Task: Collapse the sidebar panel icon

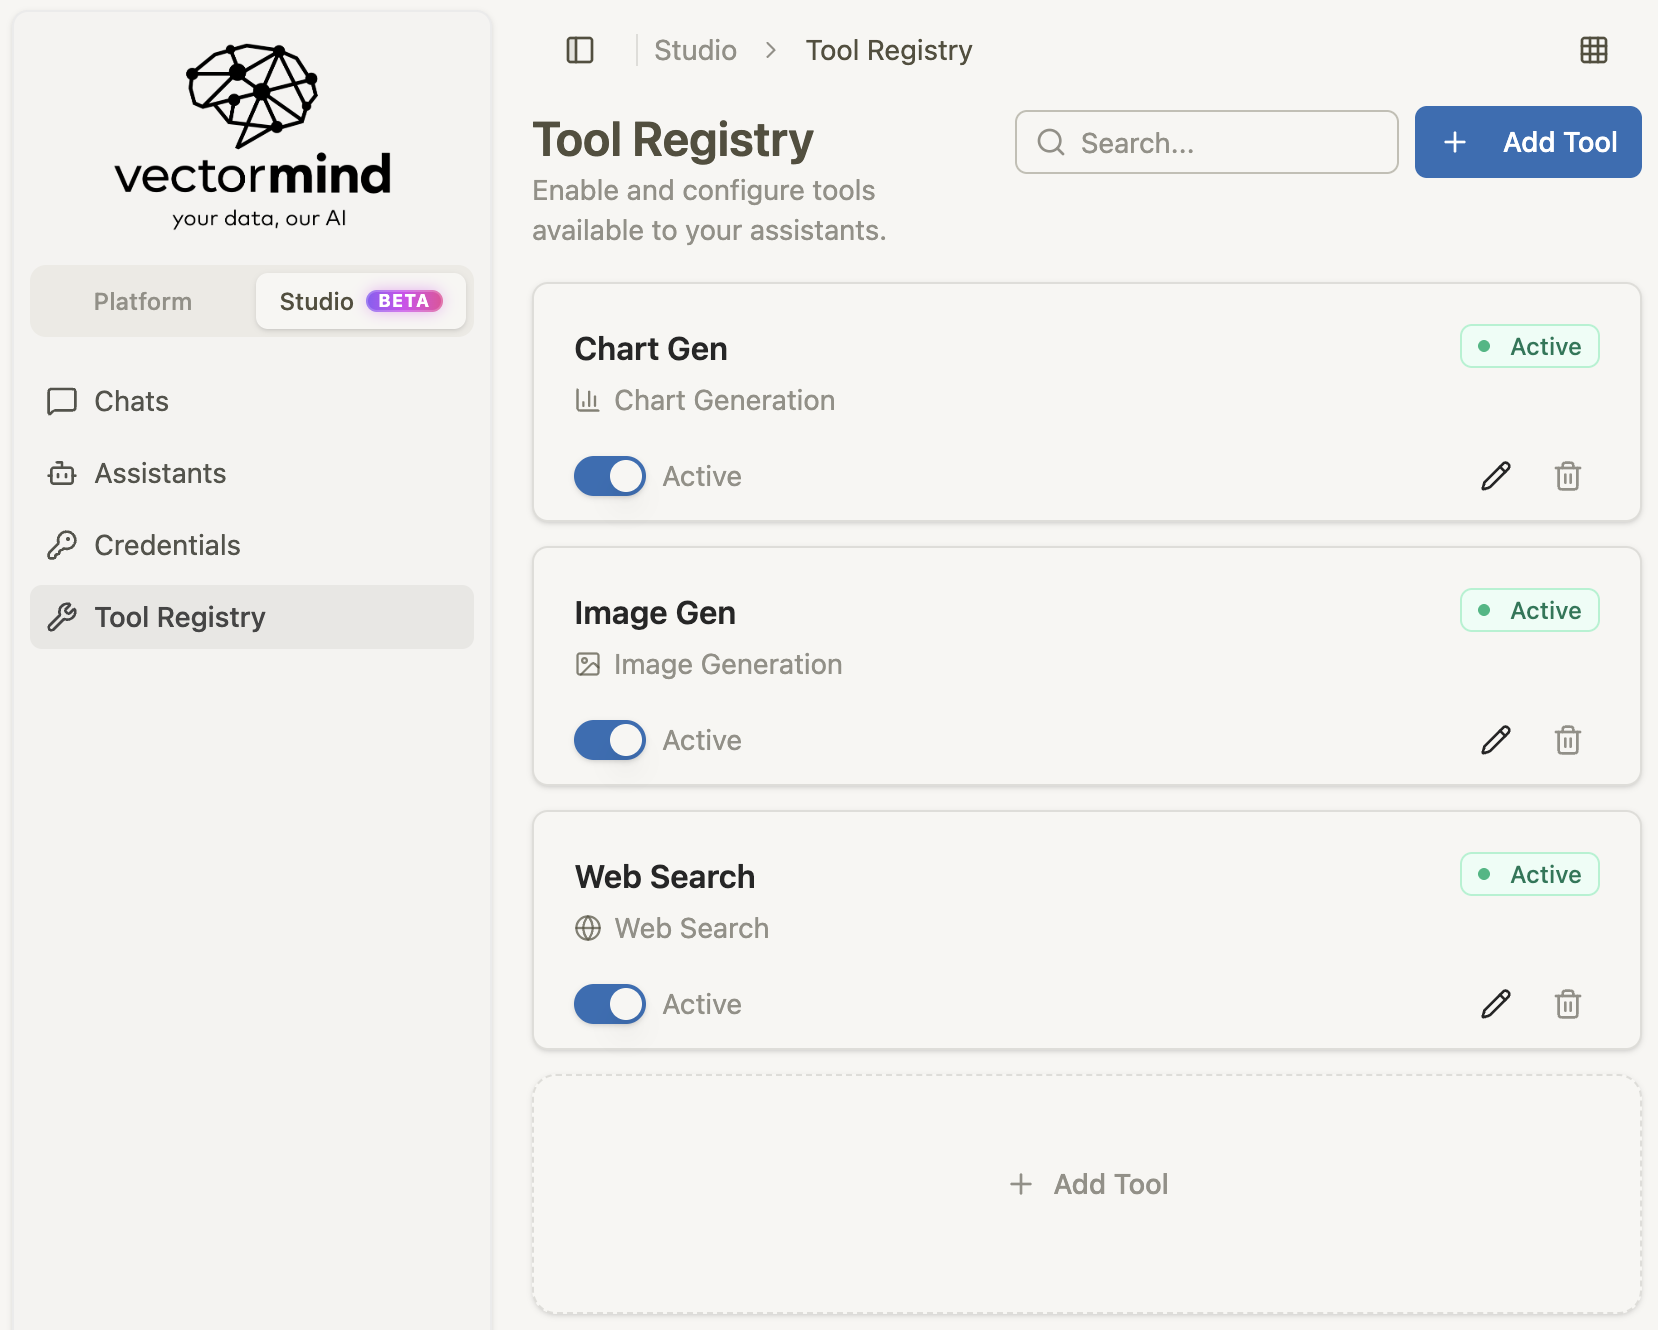Action: [580, 50]
